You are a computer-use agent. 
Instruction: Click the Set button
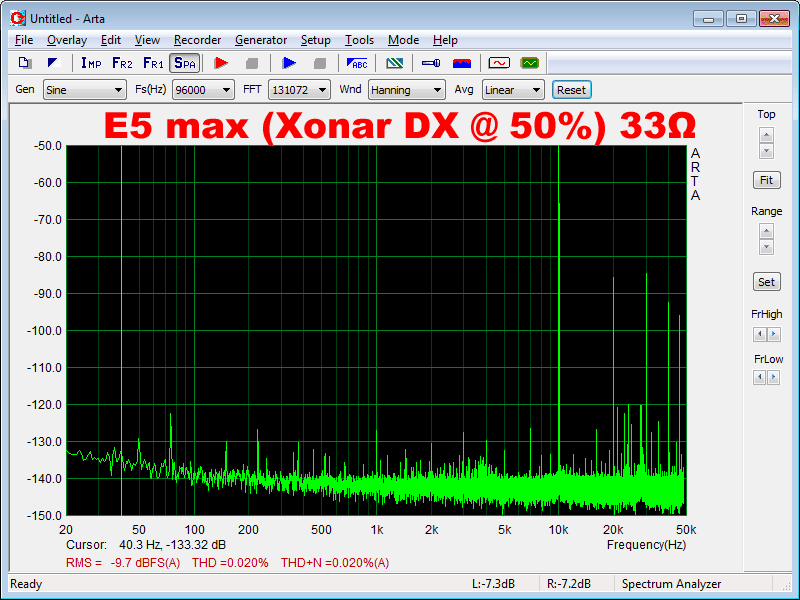[x=766, y=282]
